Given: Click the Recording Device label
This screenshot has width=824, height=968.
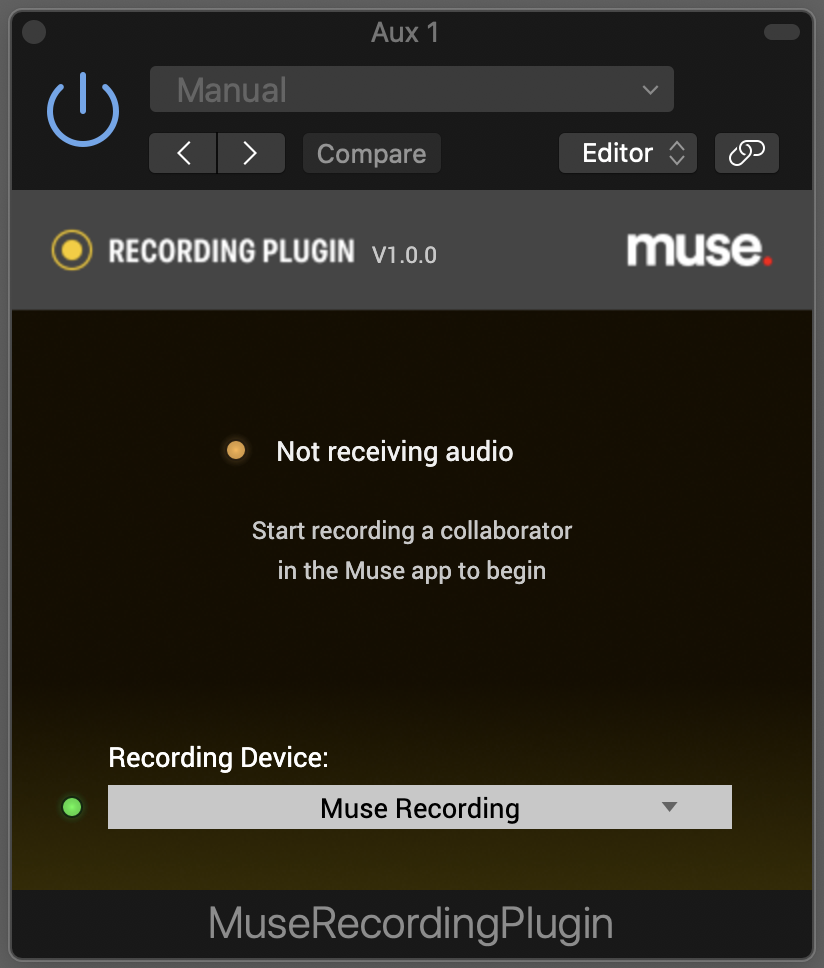Looking at the screenshot, I should pos(218,757).
